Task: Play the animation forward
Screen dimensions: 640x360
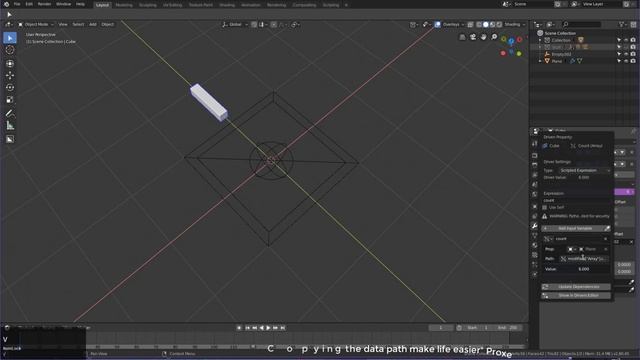Action: coord(268,328)
